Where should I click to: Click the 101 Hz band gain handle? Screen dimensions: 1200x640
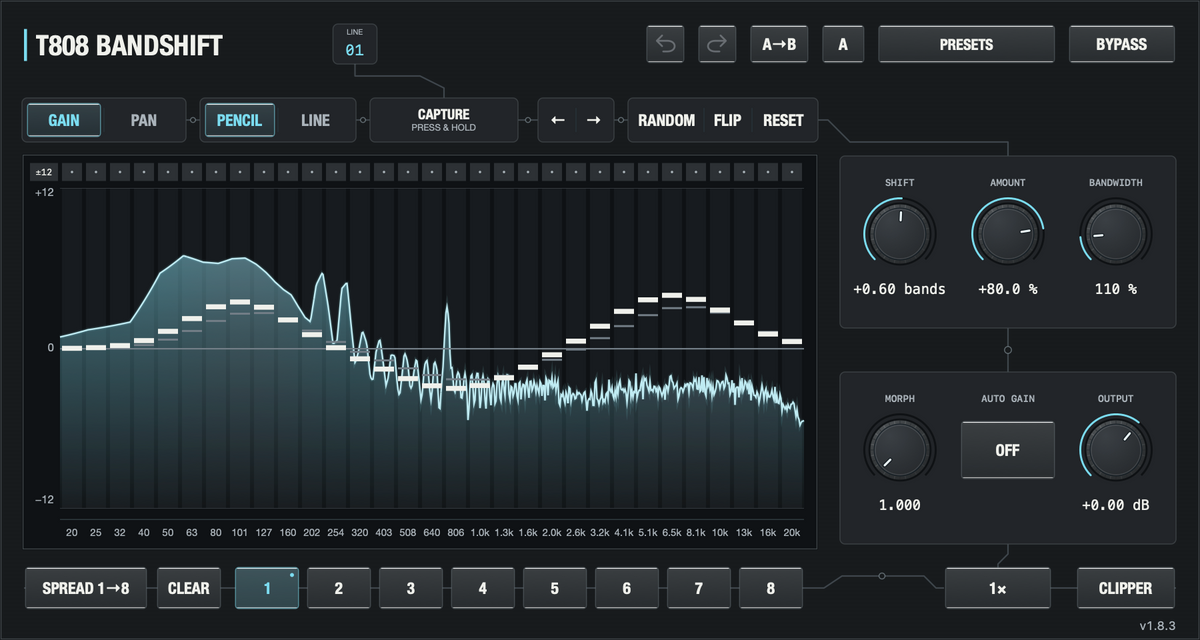(x=240, y=302)
